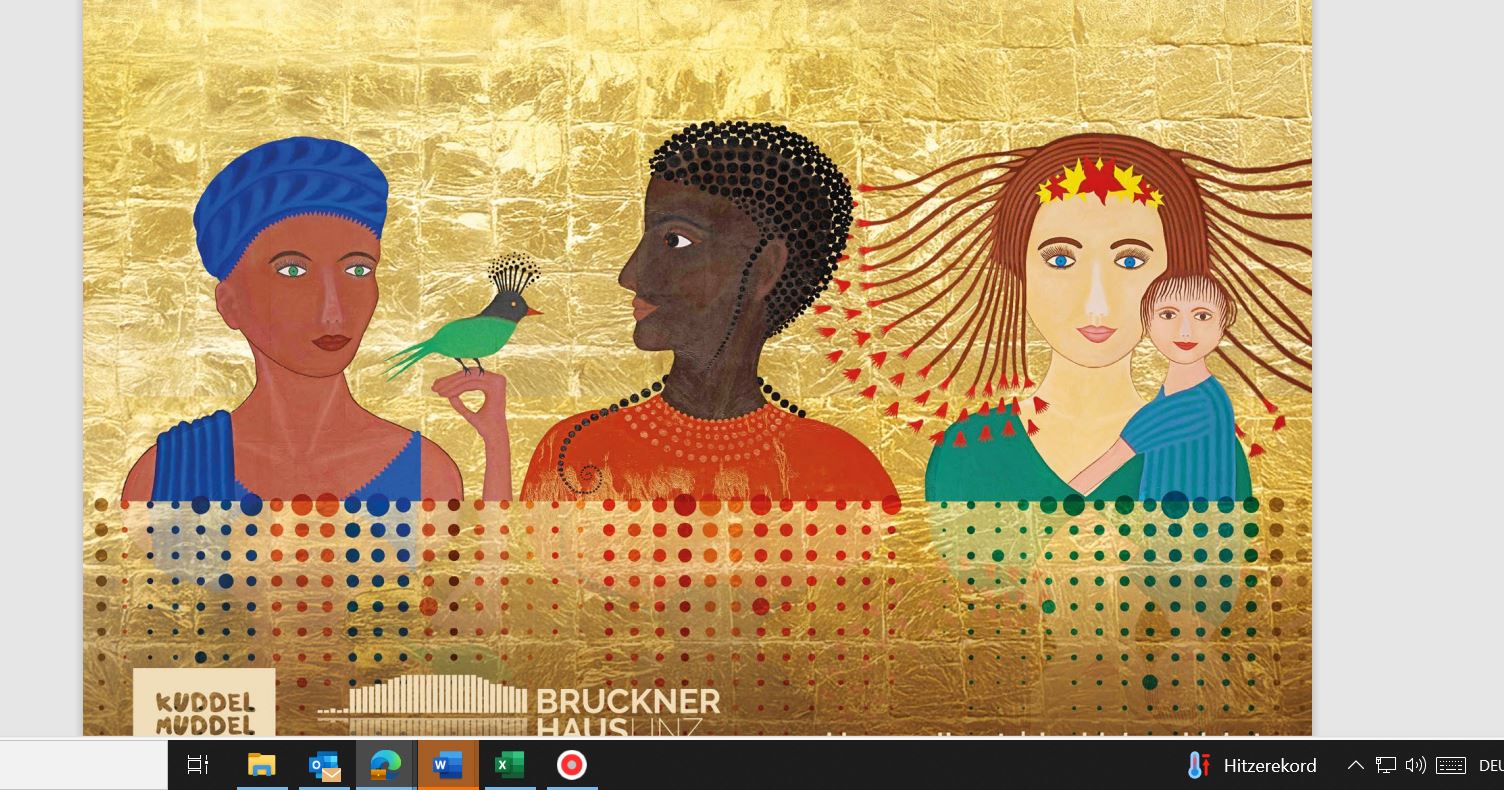1504x790 pixels.
Task: Switch to the Outlook mail app
Action: 324,765
